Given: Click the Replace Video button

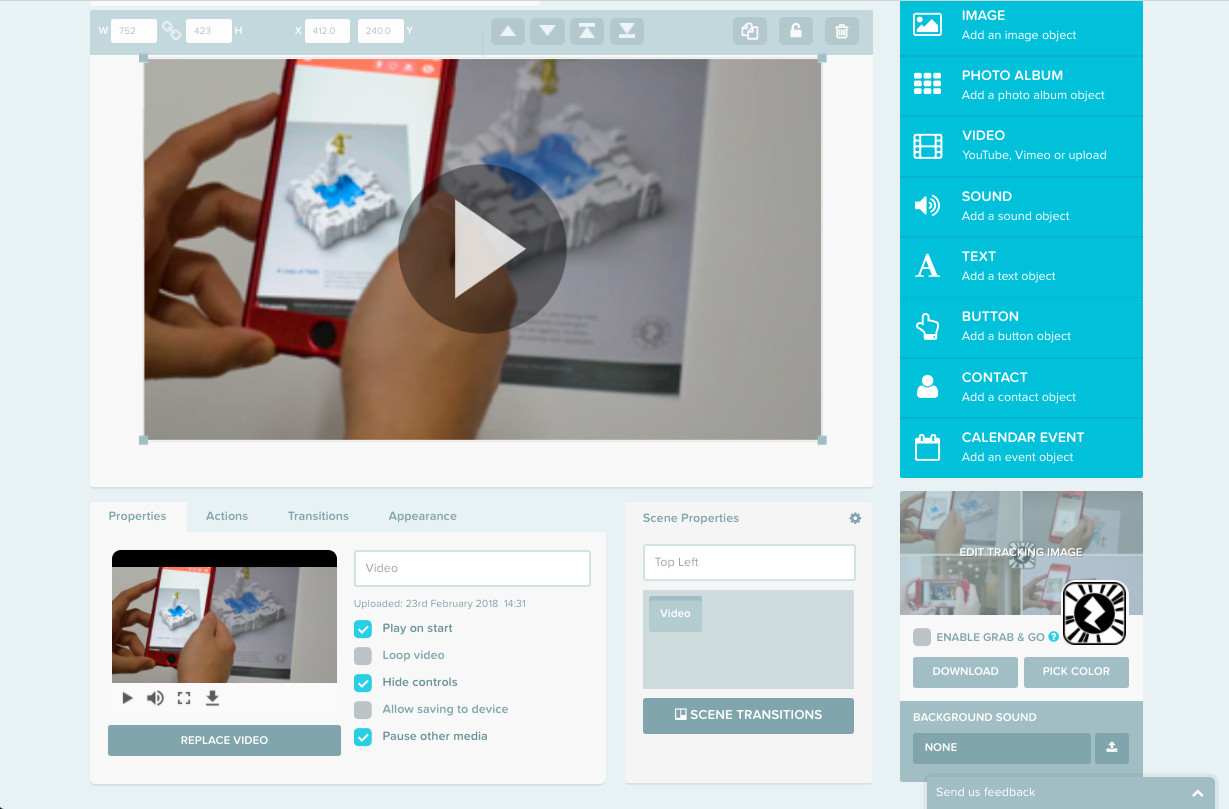Looking at the screenshot, I should [x=224, y=740].
